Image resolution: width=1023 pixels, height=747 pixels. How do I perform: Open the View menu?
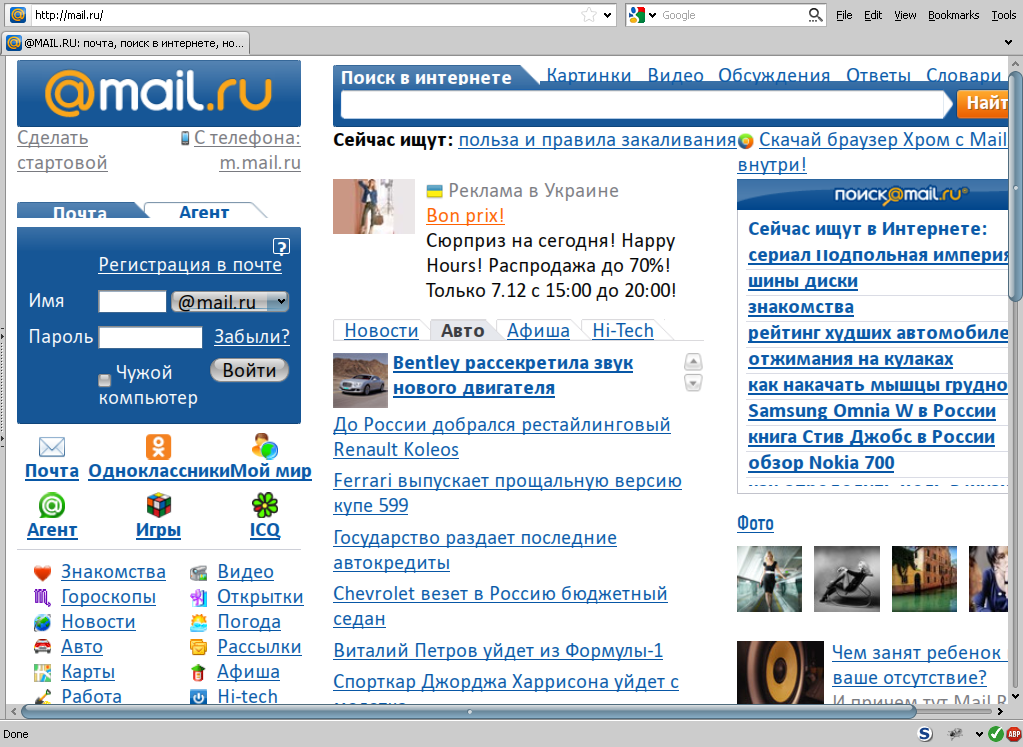click(x=905, y=15)
